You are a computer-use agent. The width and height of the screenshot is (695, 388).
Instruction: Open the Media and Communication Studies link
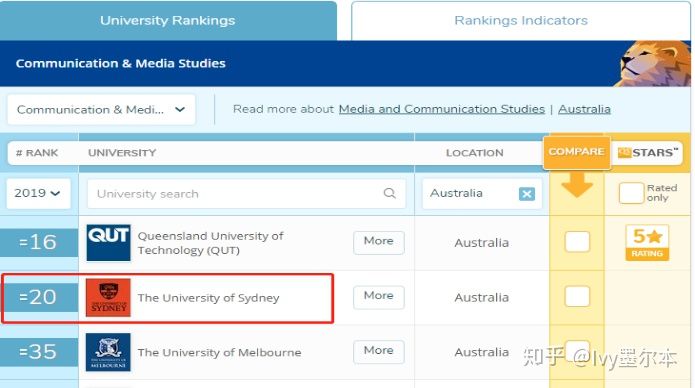441,109
